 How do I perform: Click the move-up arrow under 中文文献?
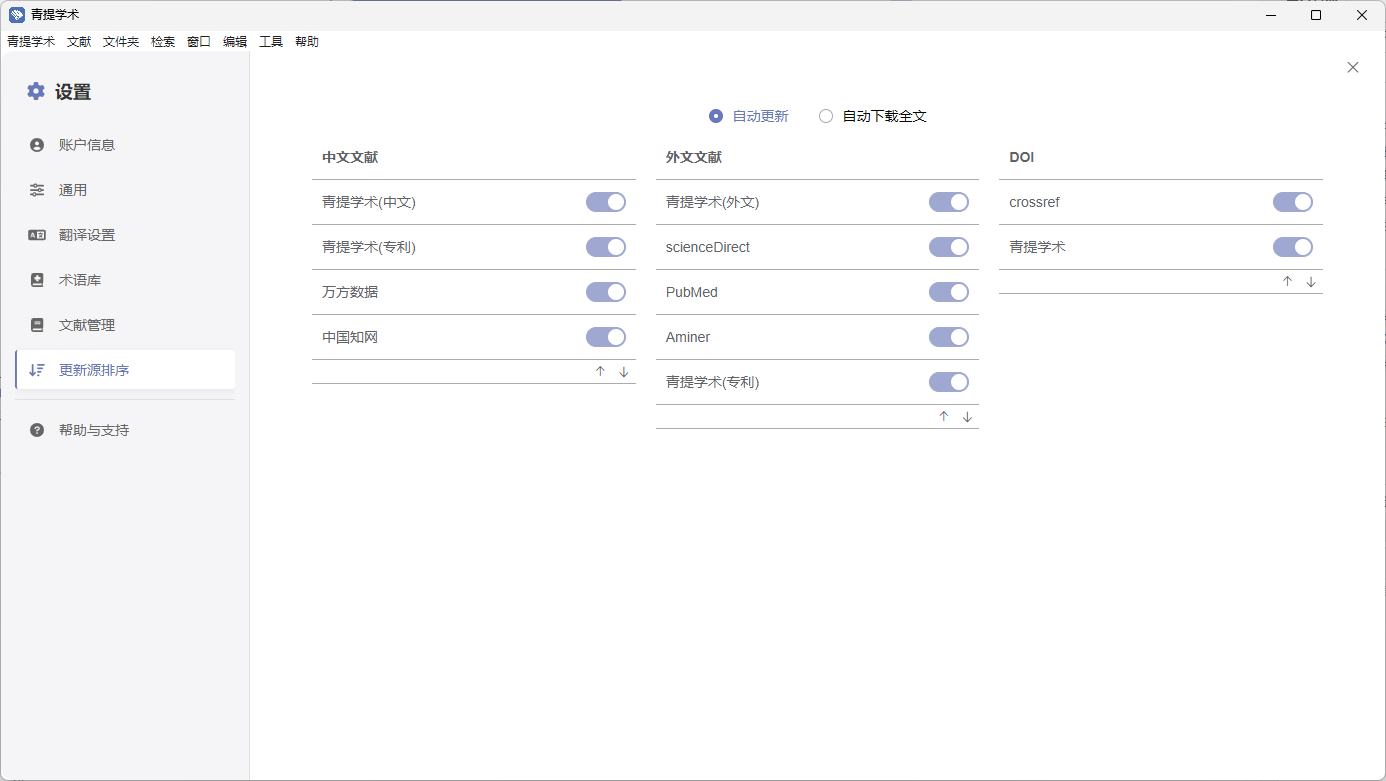coord(600,372)
